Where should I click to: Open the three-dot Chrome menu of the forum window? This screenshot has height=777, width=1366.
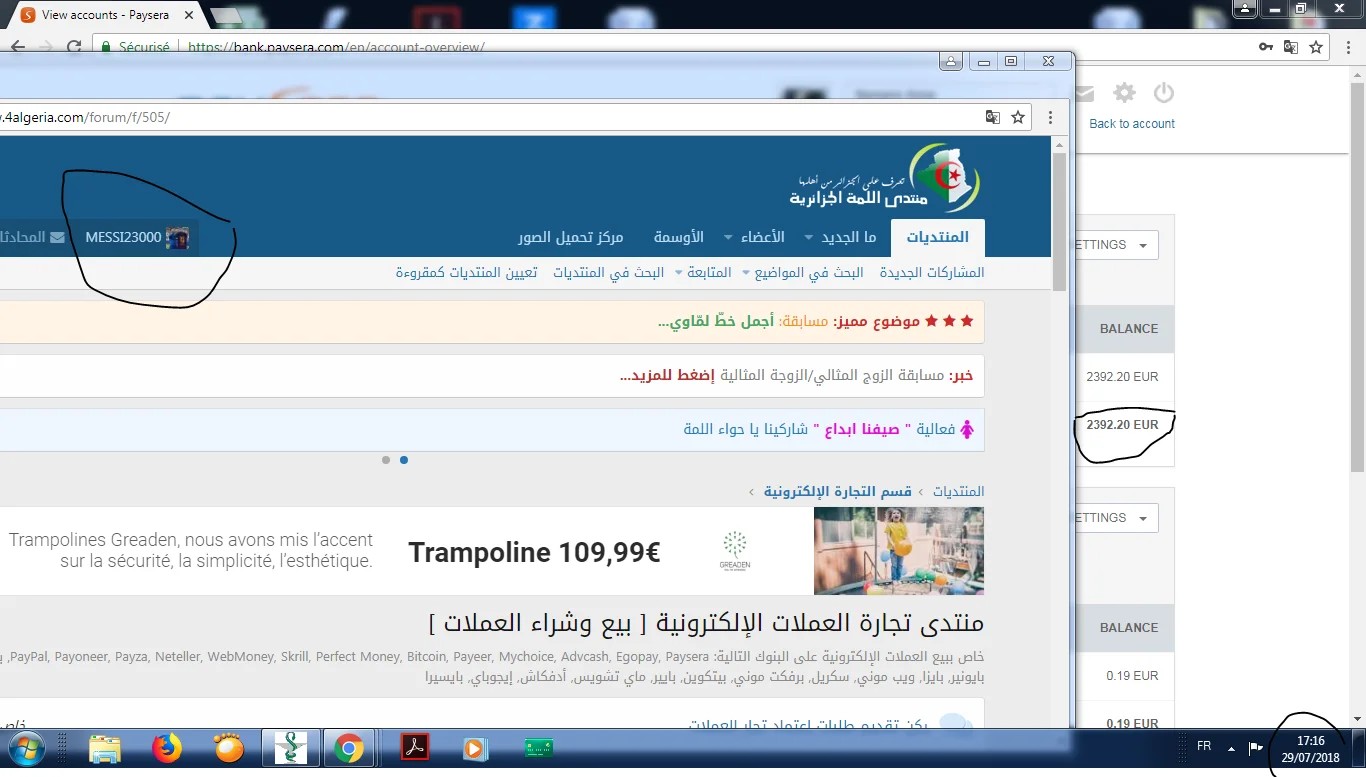(x=1050, y=117)
